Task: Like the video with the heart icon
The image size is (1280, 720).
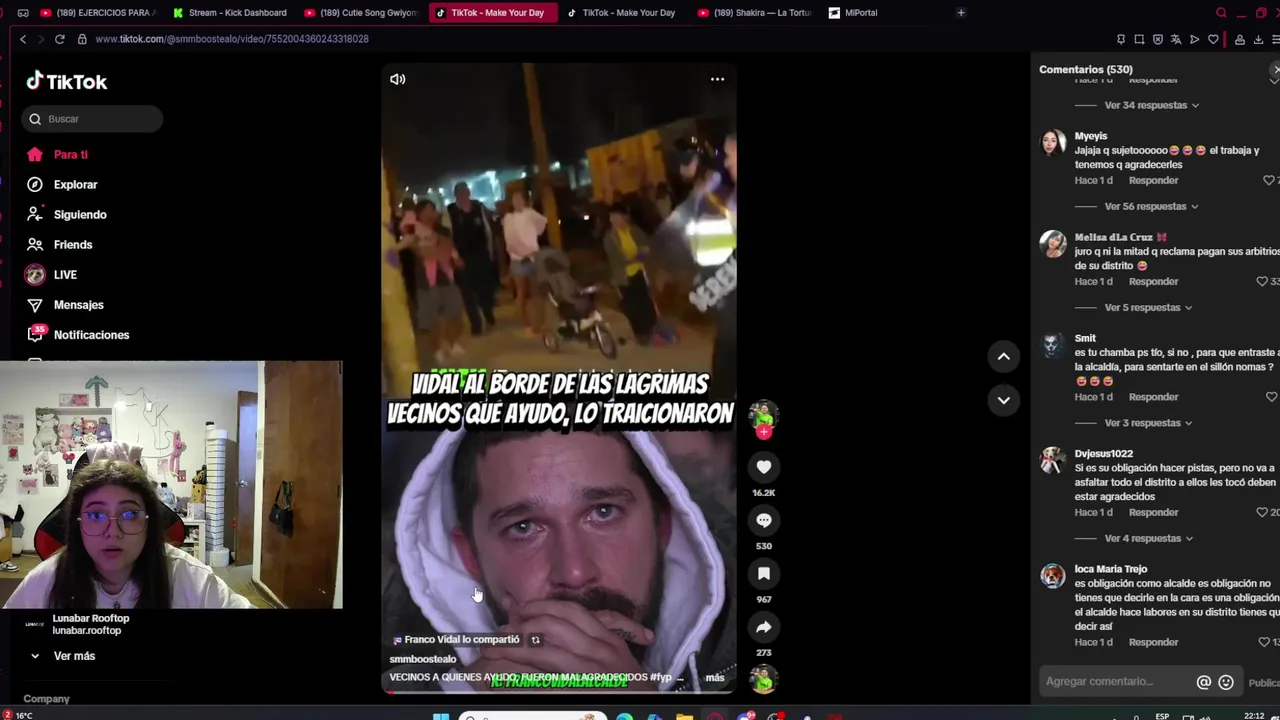Action: [764, 467]
